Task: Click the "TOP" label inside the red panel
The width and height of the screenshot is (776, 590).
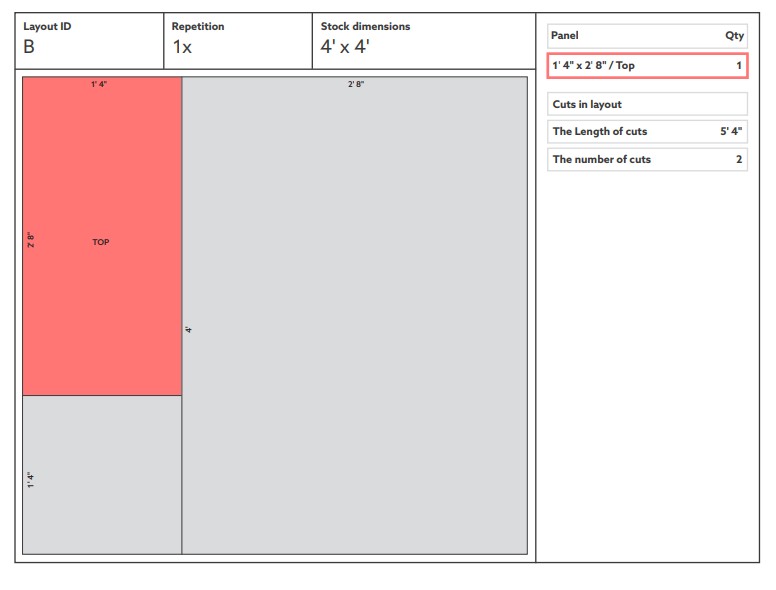Action: click(101, 242)
